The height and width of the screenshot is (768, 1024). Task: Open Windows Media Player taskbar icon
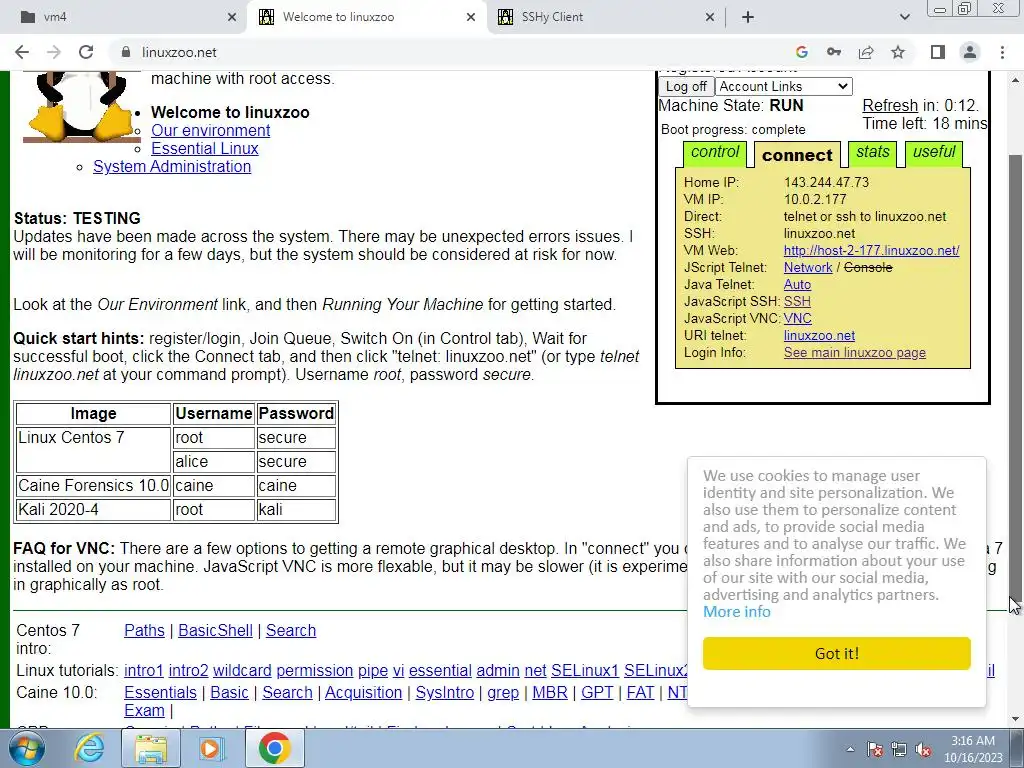click(210, 748)
